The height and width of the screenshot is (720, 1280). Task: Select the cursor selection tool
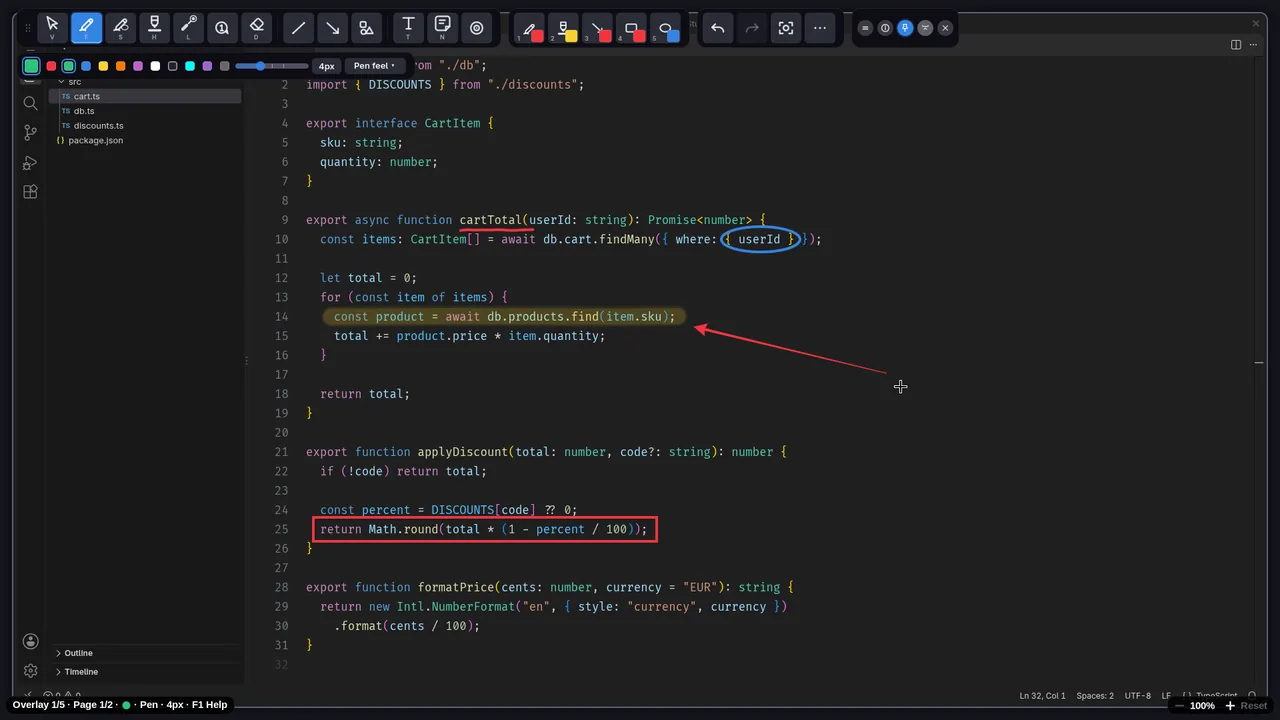[52, 28]
